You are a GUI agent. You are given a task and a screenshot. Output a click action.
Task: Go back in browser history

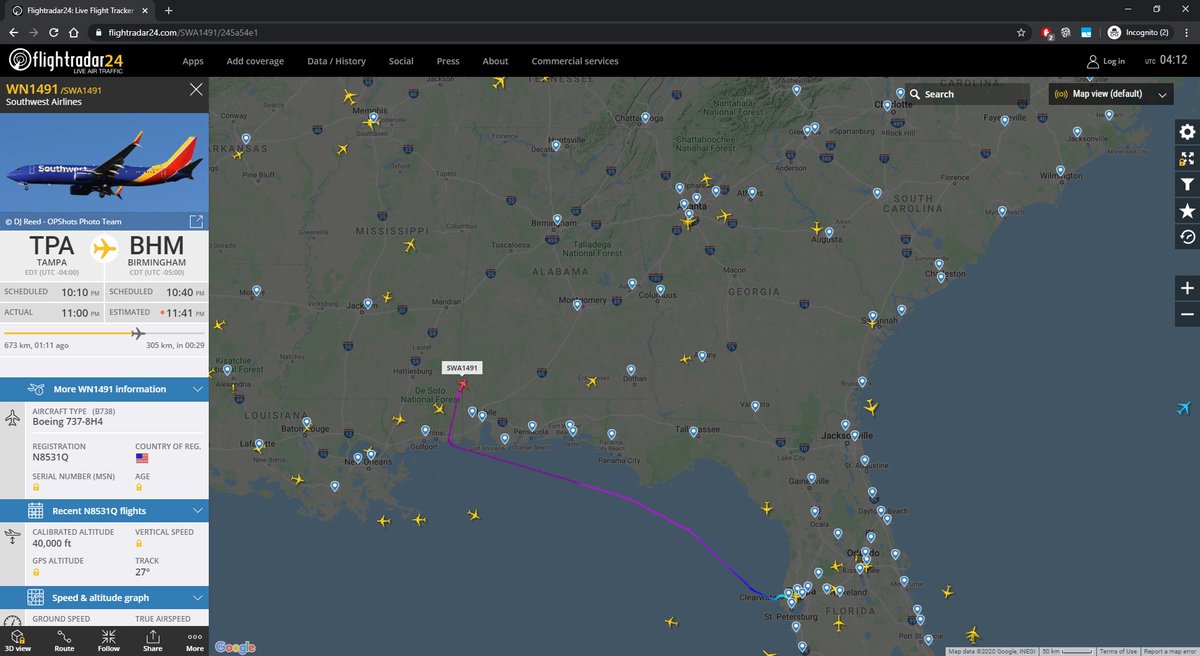click(13, 32)
